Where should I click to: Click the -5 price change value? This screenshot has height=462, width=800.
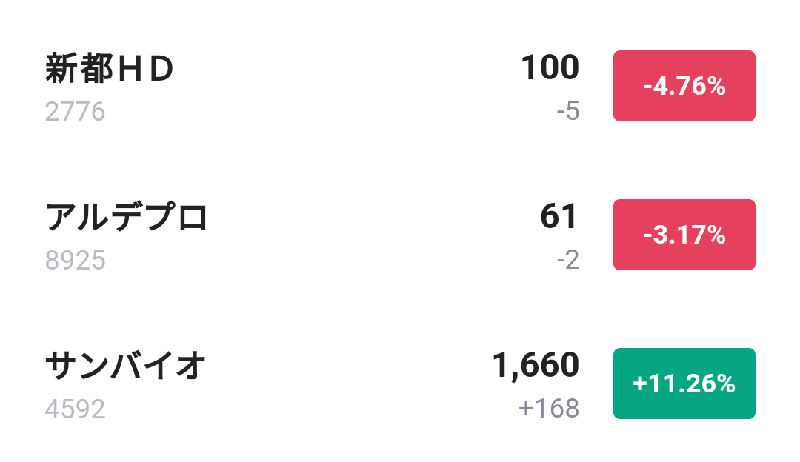[x=568, y=111]
